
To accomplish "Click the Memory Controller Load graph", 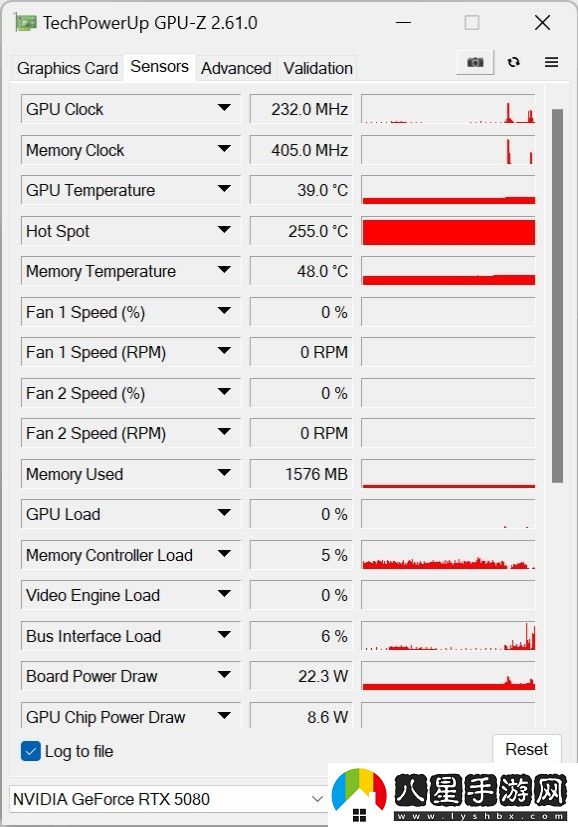I will pos(448,555).
